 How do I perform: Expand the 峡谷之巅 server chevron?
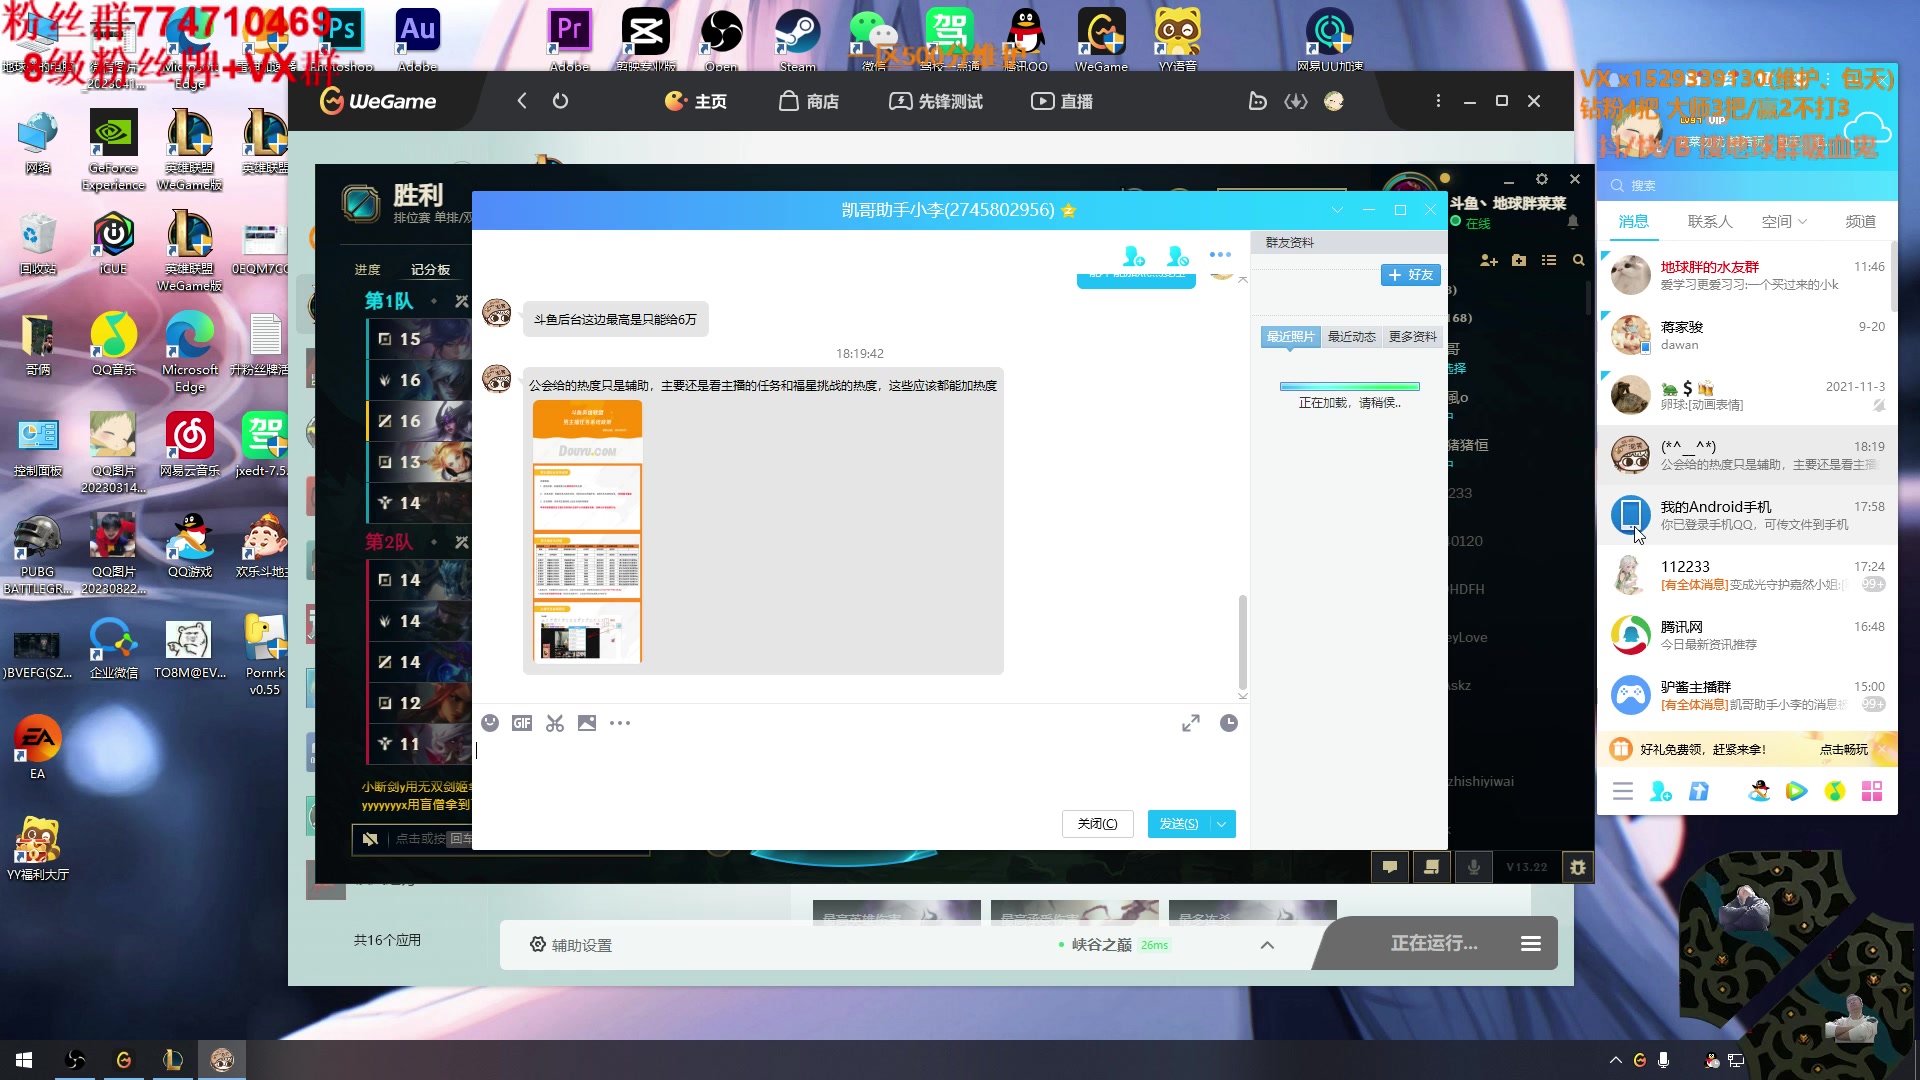(x=1267, y=945)
